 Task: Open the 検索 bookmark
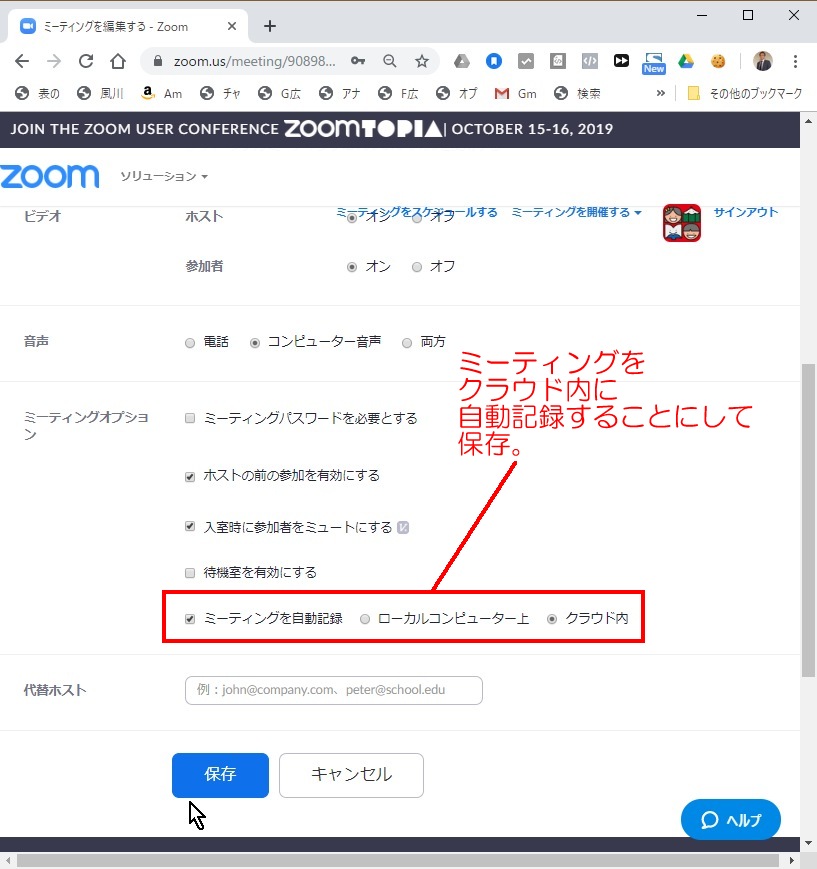point(577,94)
